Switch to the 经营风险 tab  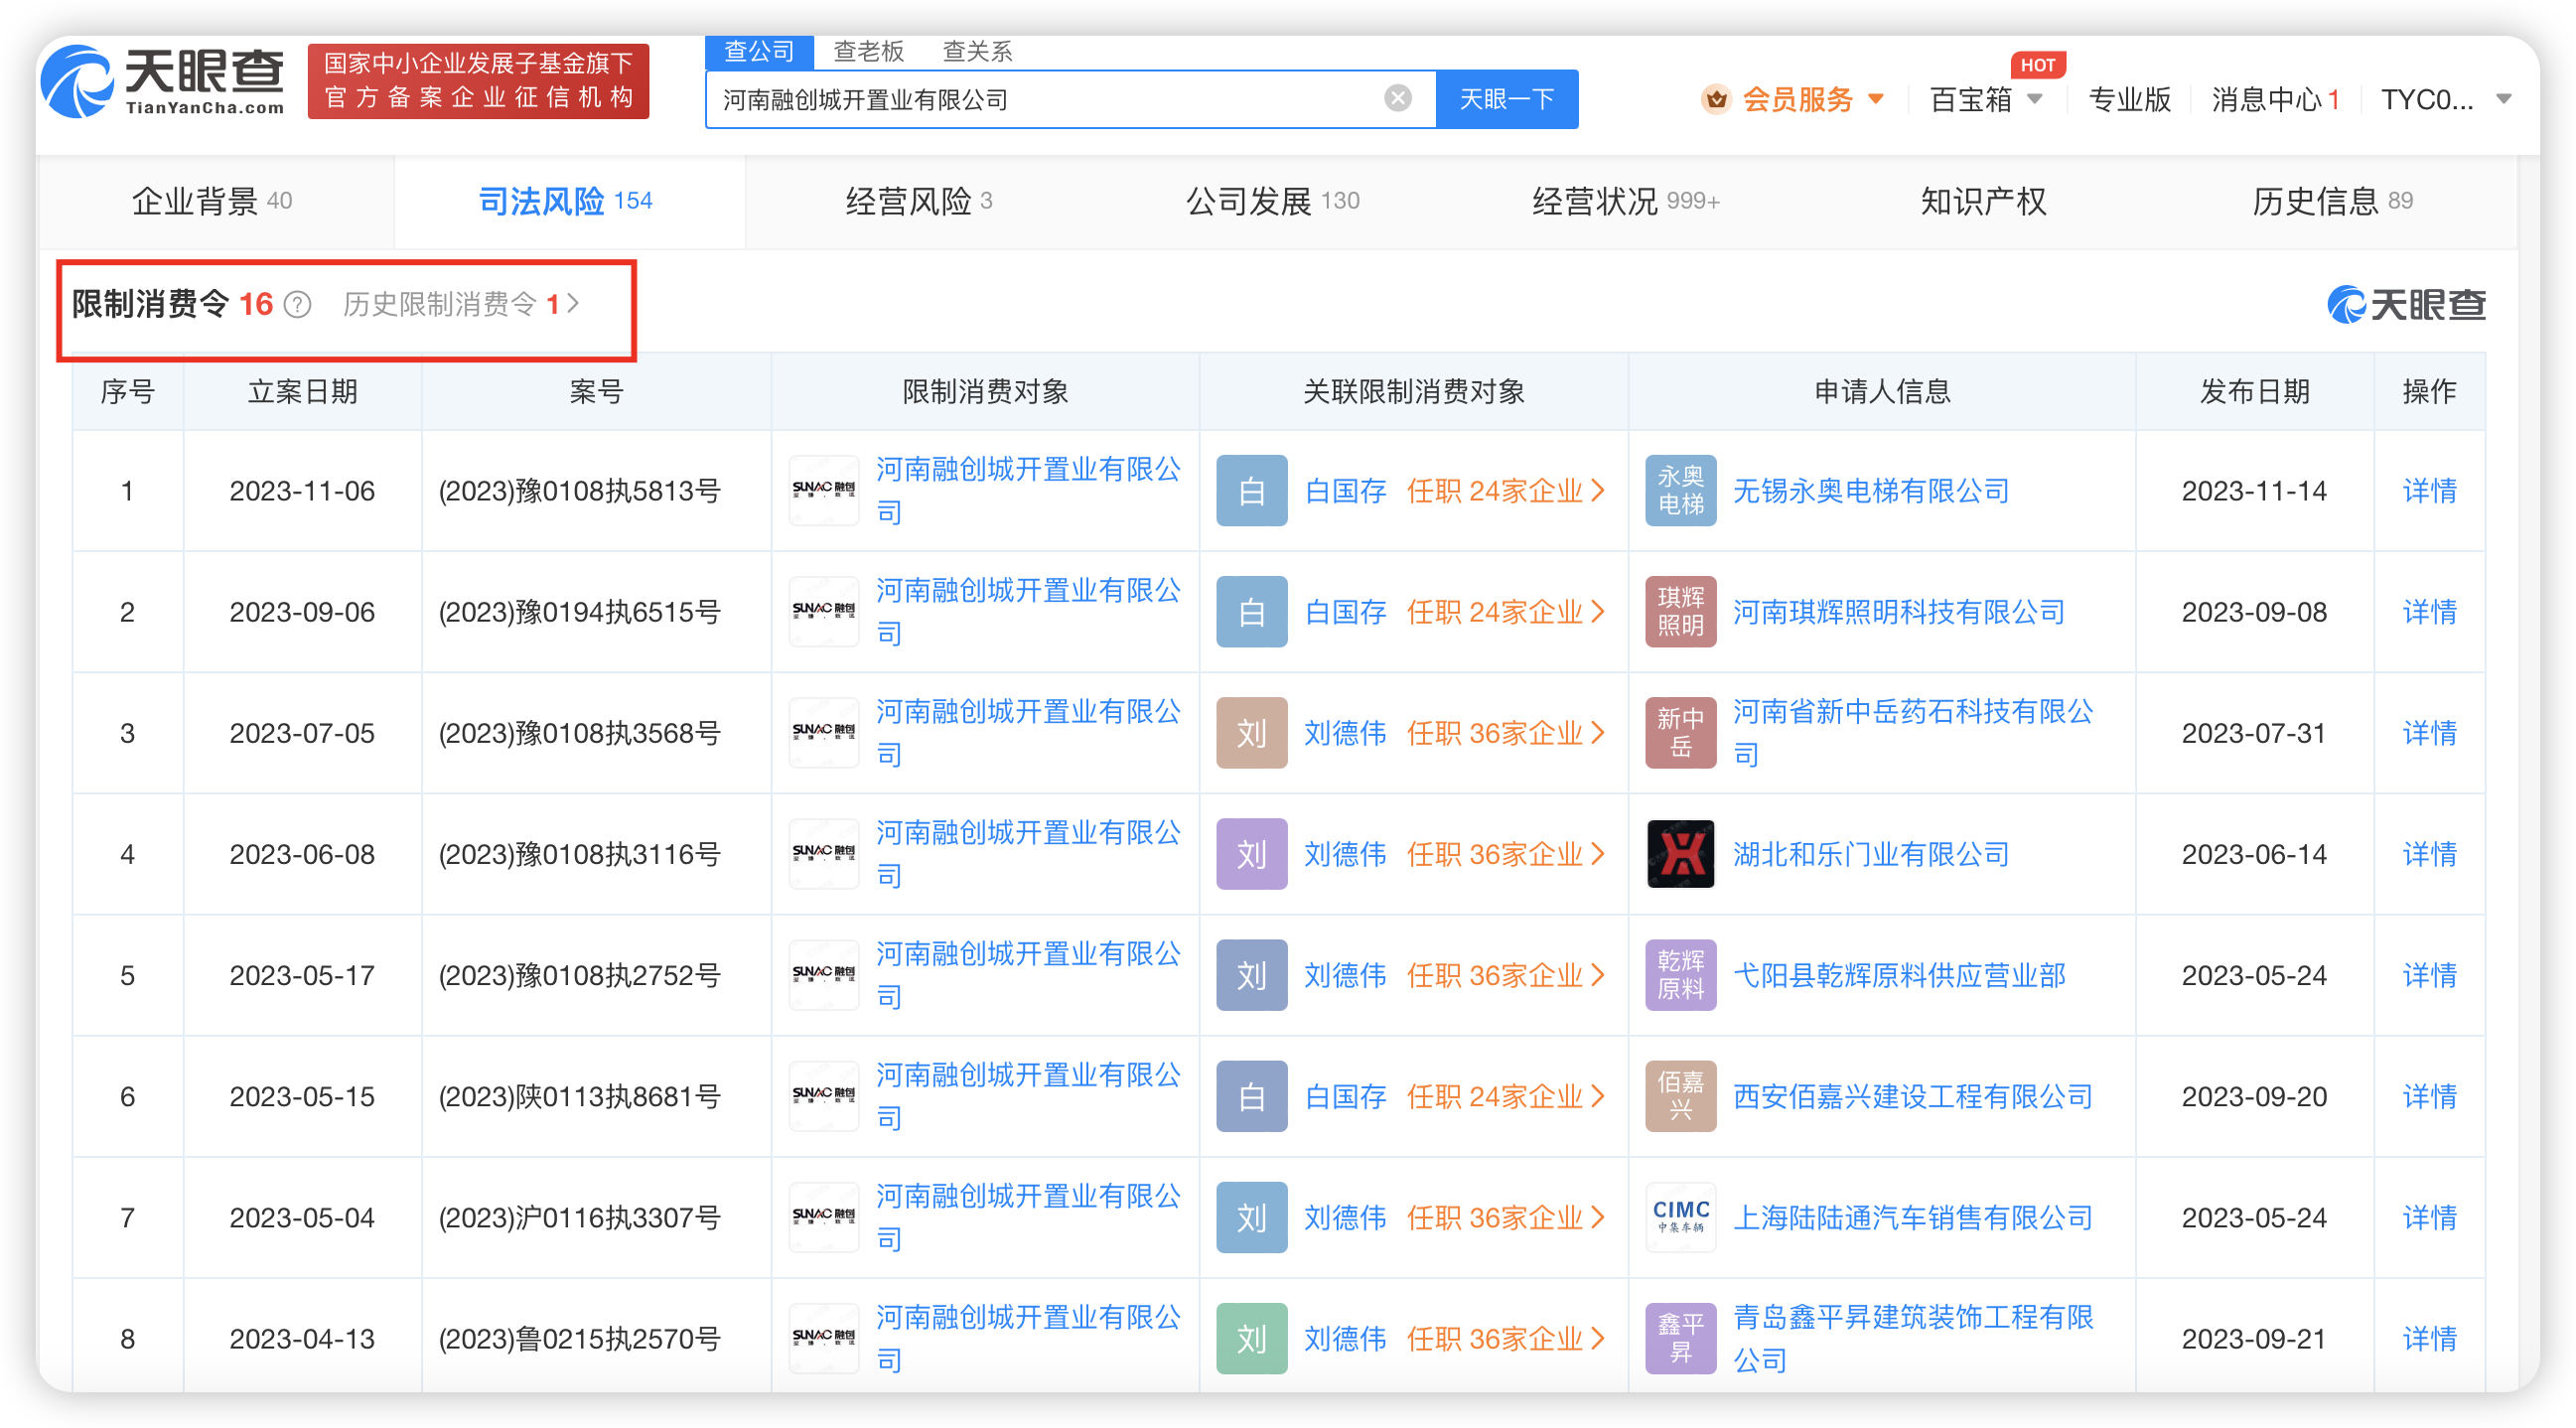coord(918,202)
